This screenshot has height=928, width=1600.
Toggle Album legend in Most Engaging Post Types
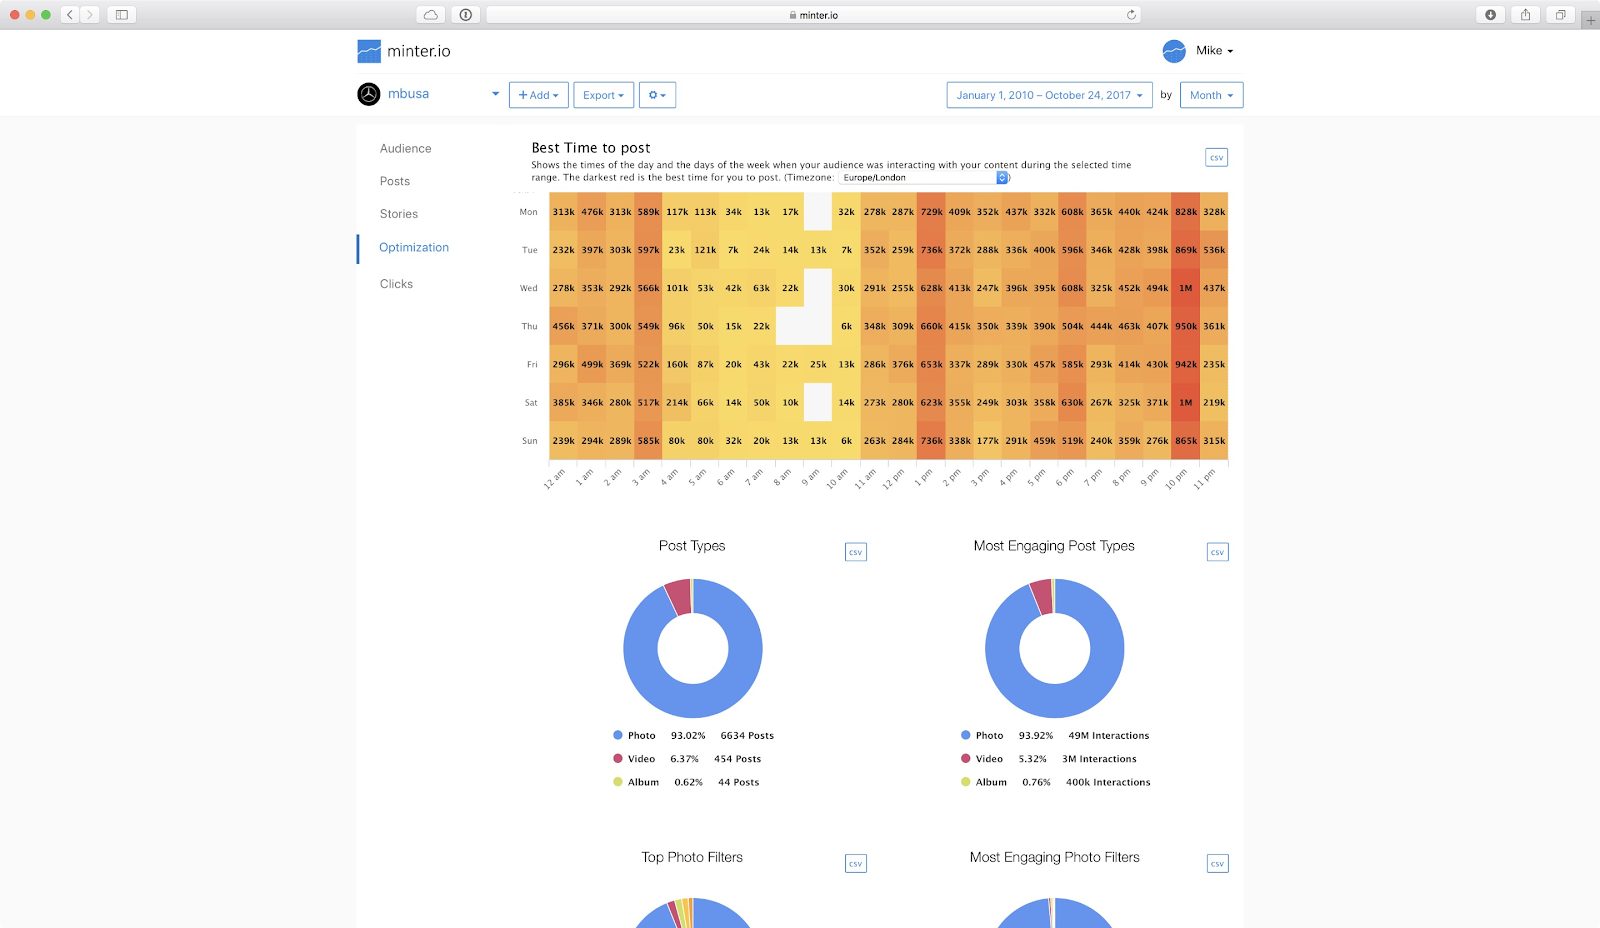coord(984,782)
